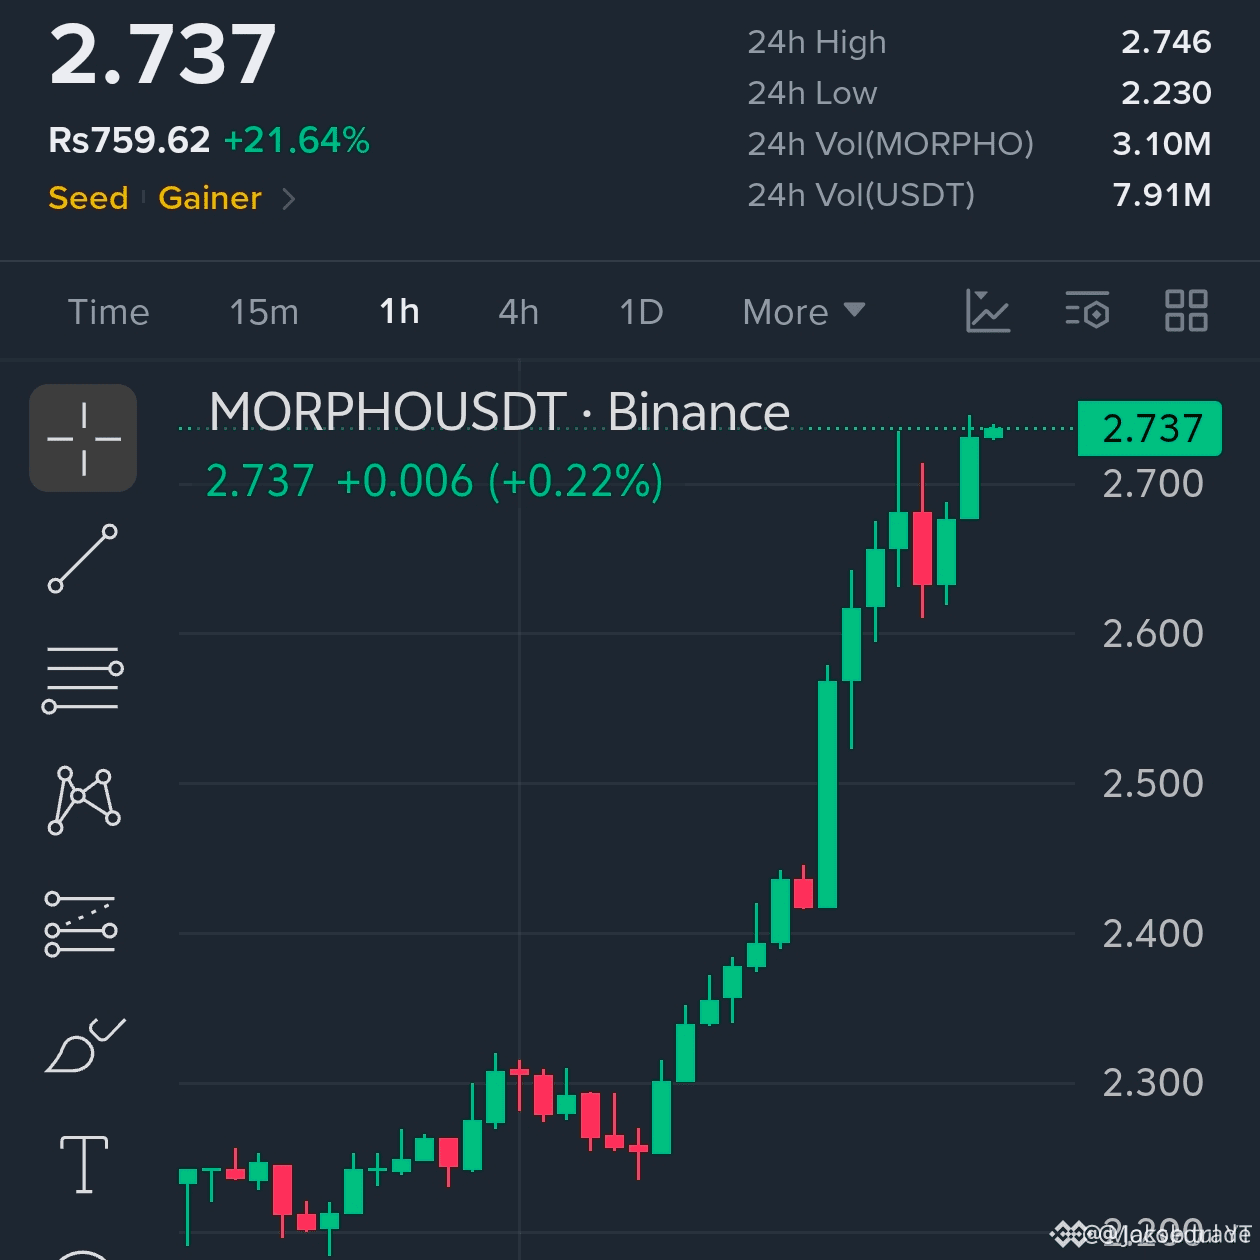Select the trend line drawing tool

pos(83,558)
